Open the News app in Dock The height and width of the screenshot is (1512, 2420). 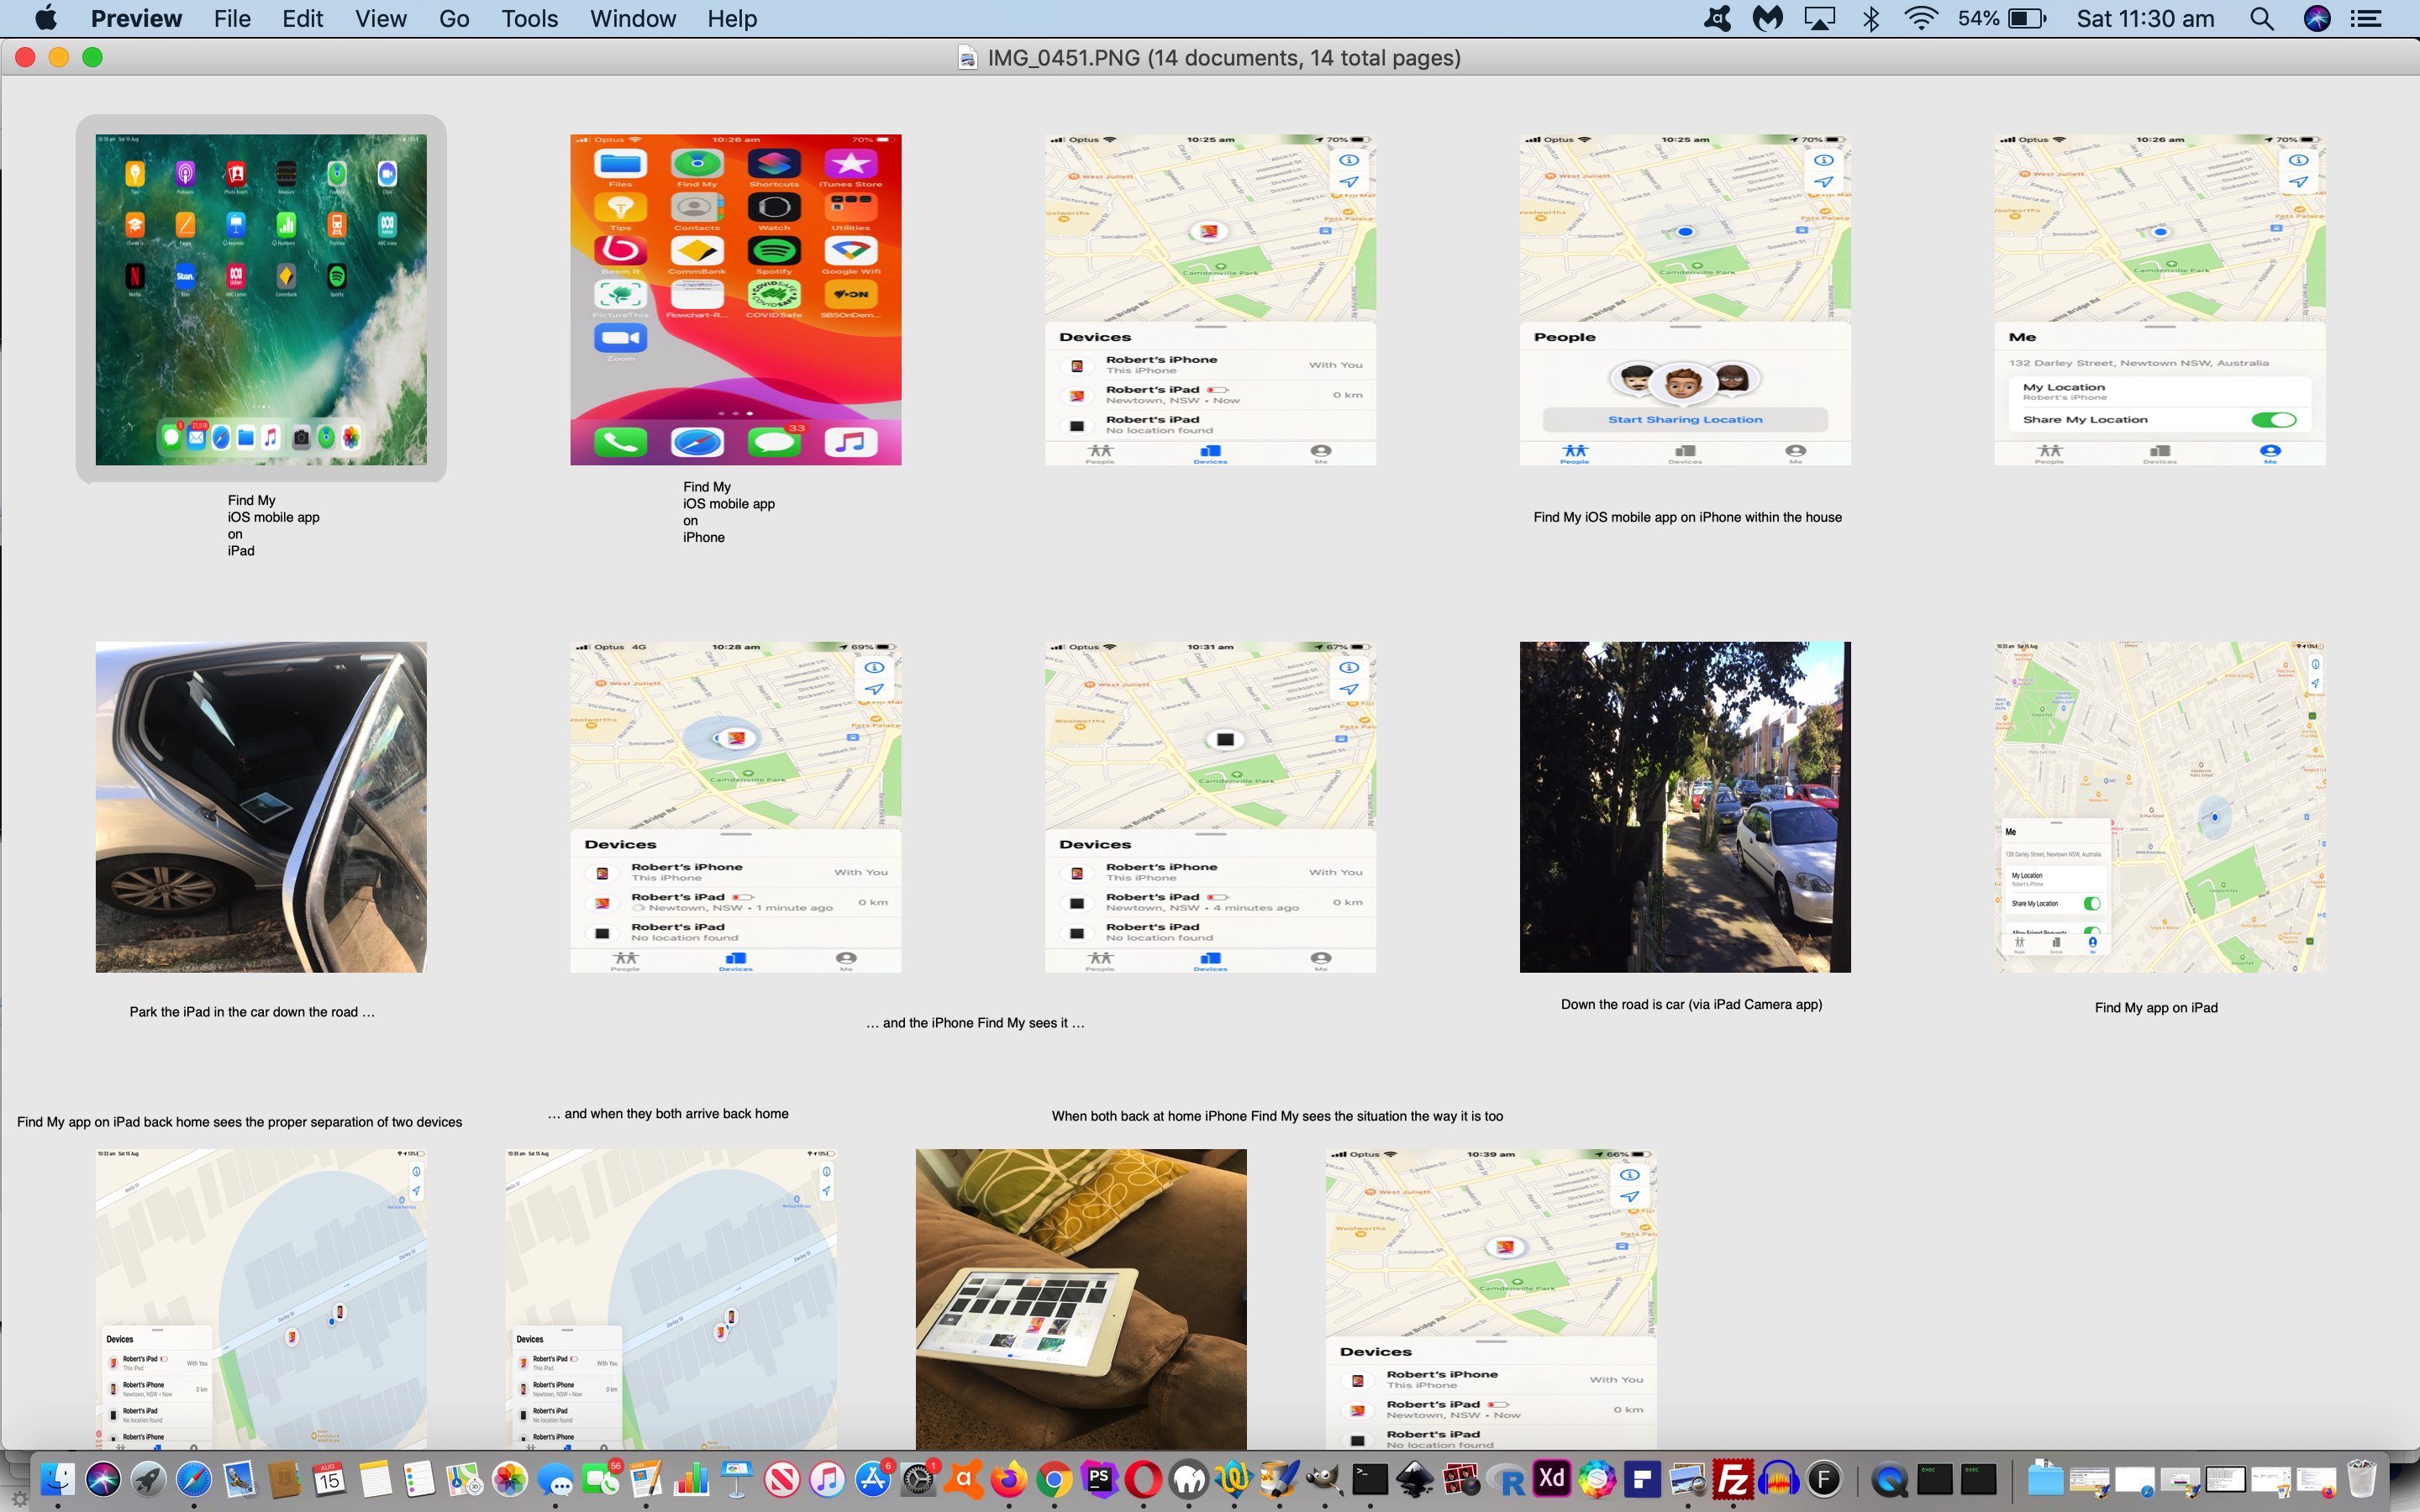(782, 1479)
